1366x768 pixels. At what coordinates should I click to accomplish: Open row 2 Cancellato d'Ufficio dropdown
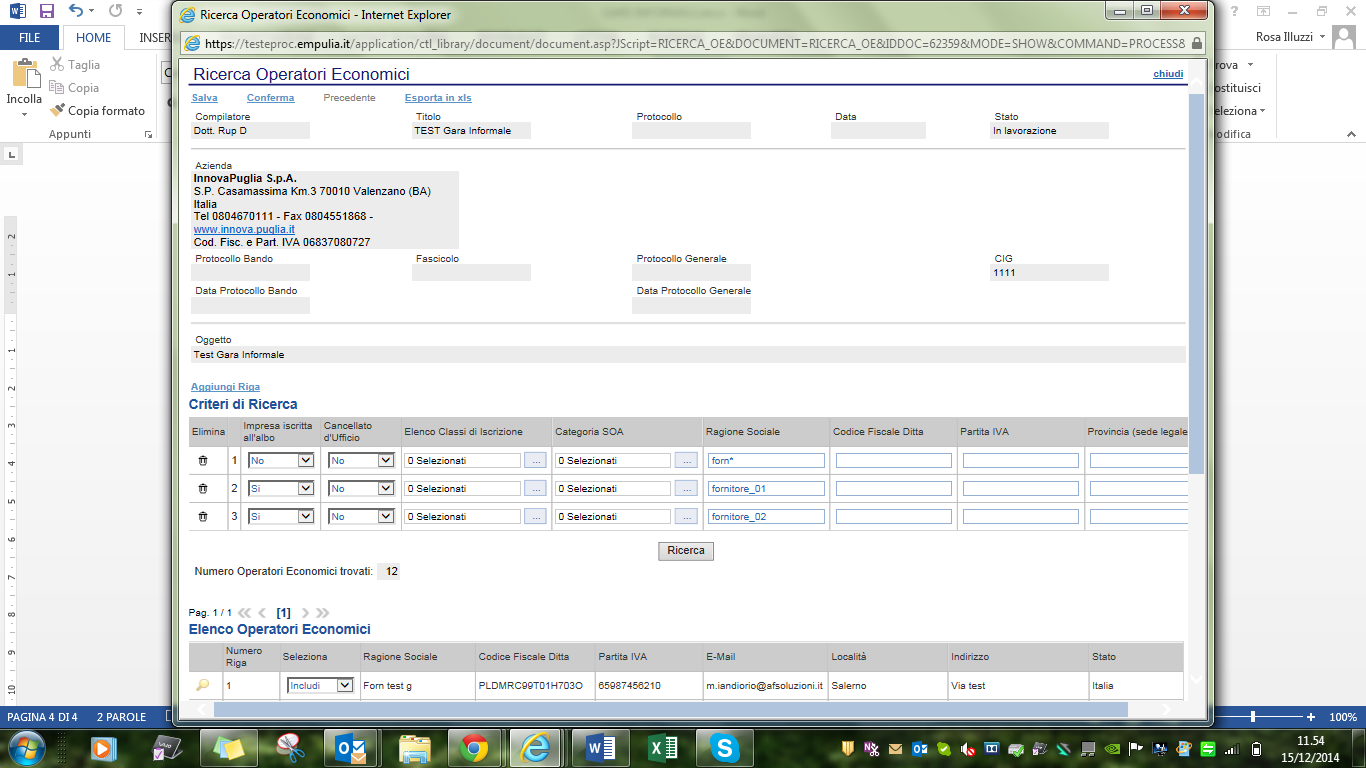362,489
